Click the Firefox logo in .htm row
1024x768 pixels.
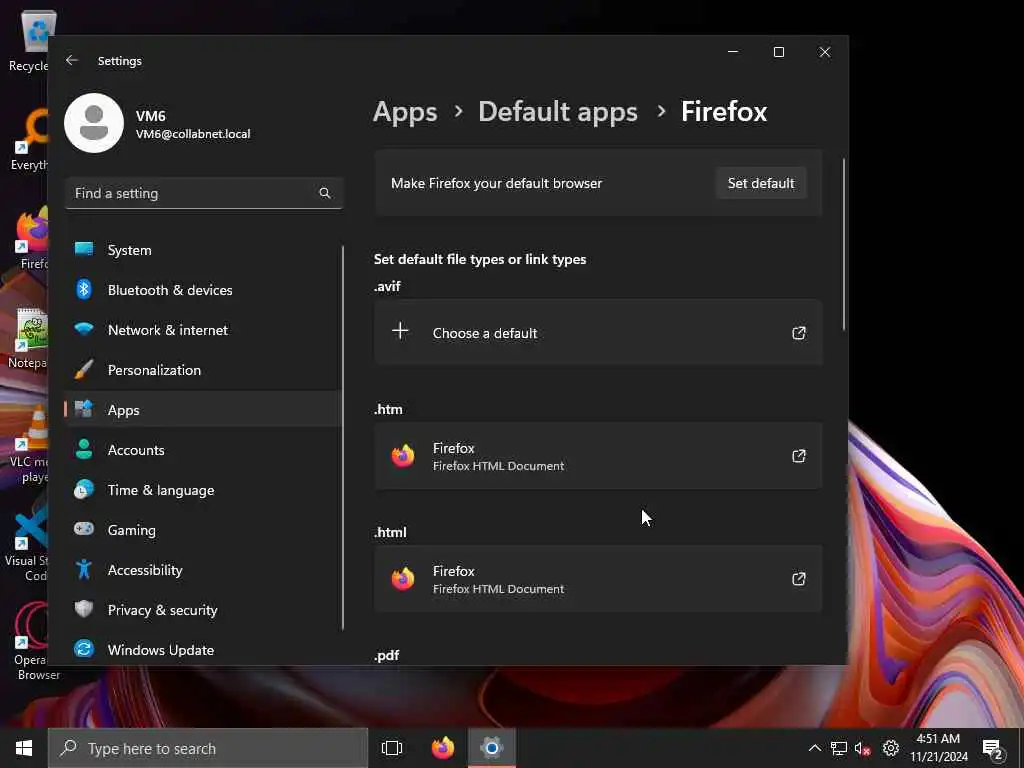[403, 455]
